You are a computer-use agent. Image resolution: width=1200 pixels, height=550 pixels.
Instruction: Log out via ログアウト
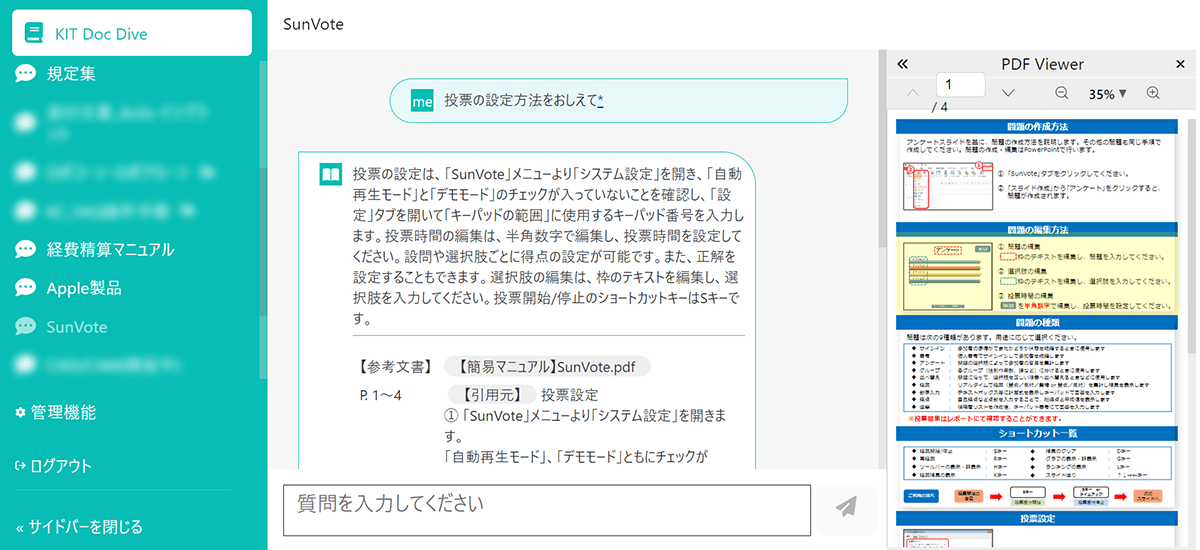[x=61, y=465]
